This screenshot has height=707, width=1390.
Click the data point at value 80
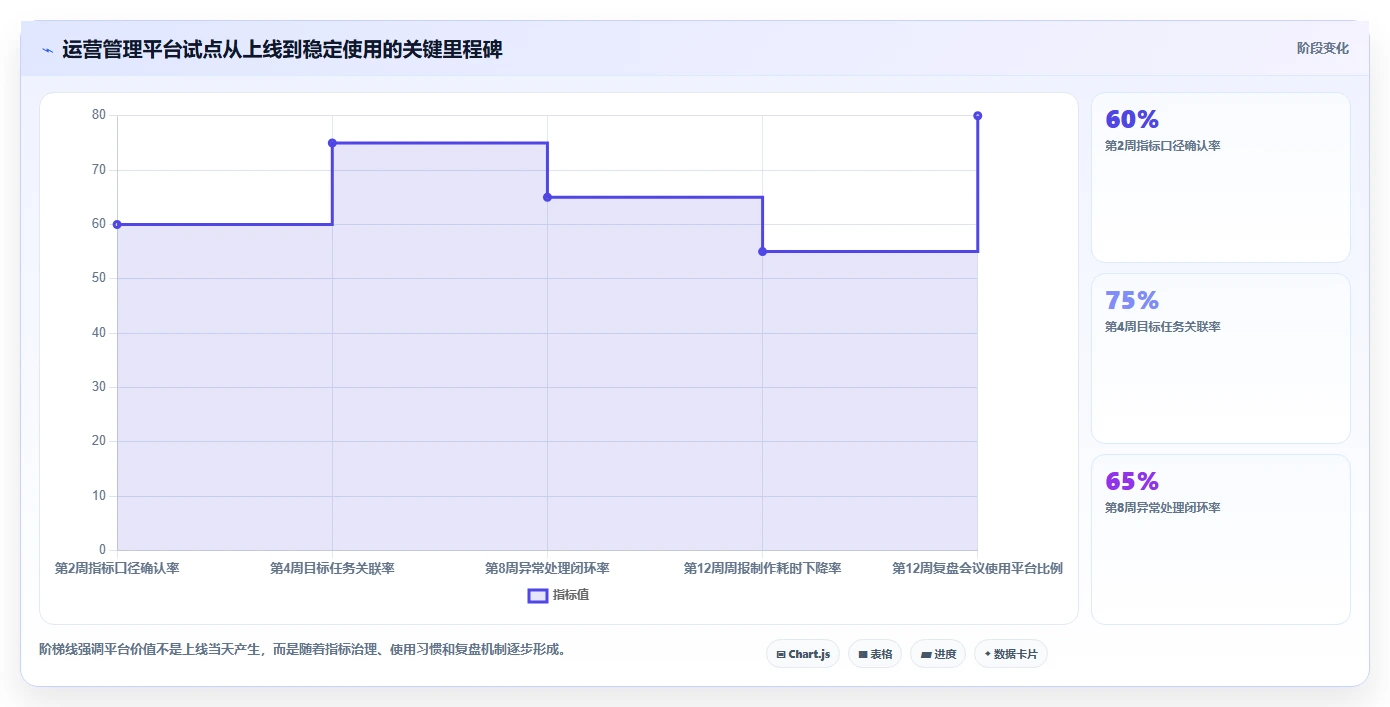pos(977,116)
